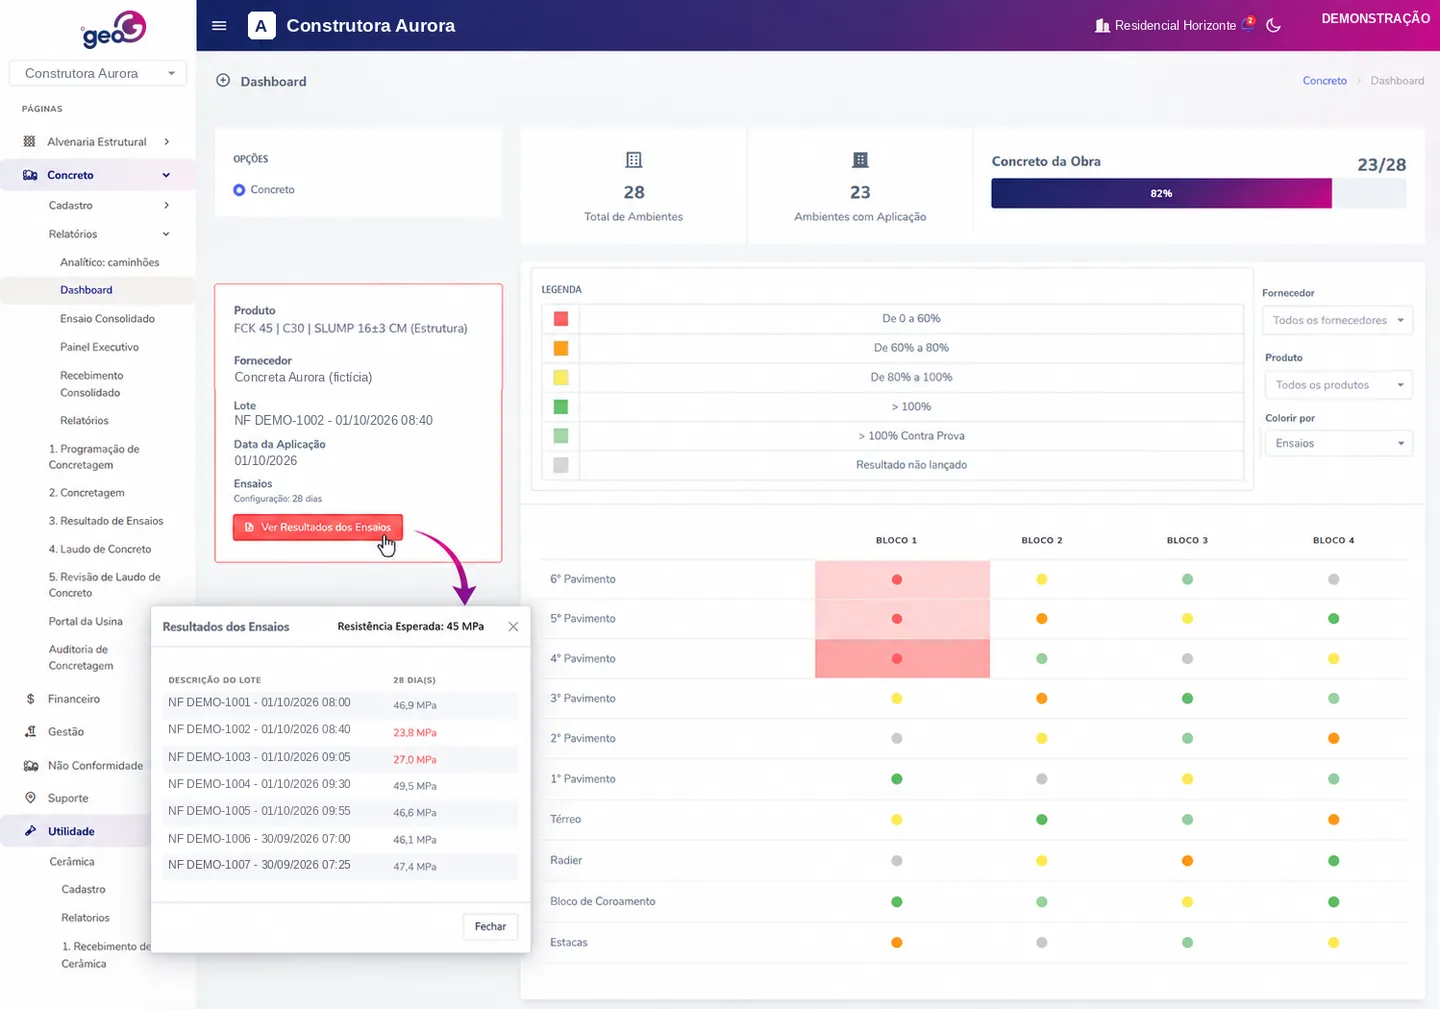Image resolution: width=1440 pixels, height=1009 pixels.
Task: Click the Ambientes com Aplicação building icon
Action: (860, 160)
